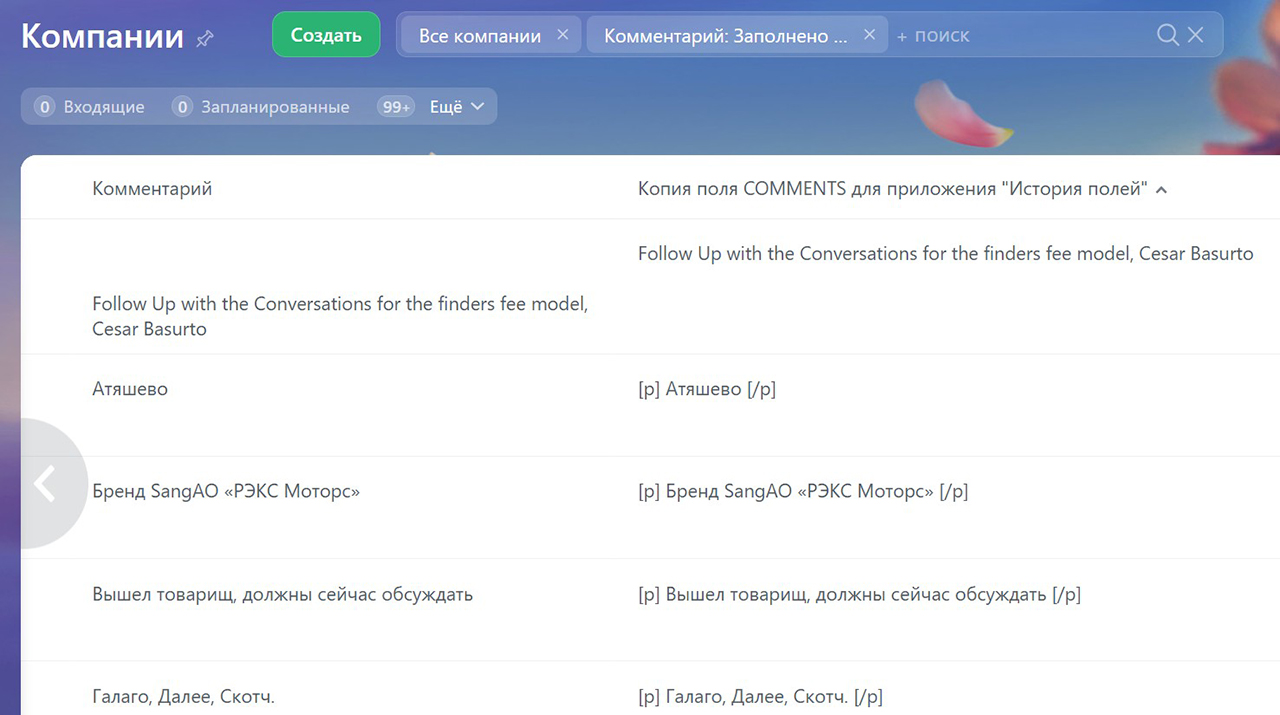Expand the Ещё dropdown
Viewport: 1280px width, 715px height.
pyautogui.click(x=457, y=107)
